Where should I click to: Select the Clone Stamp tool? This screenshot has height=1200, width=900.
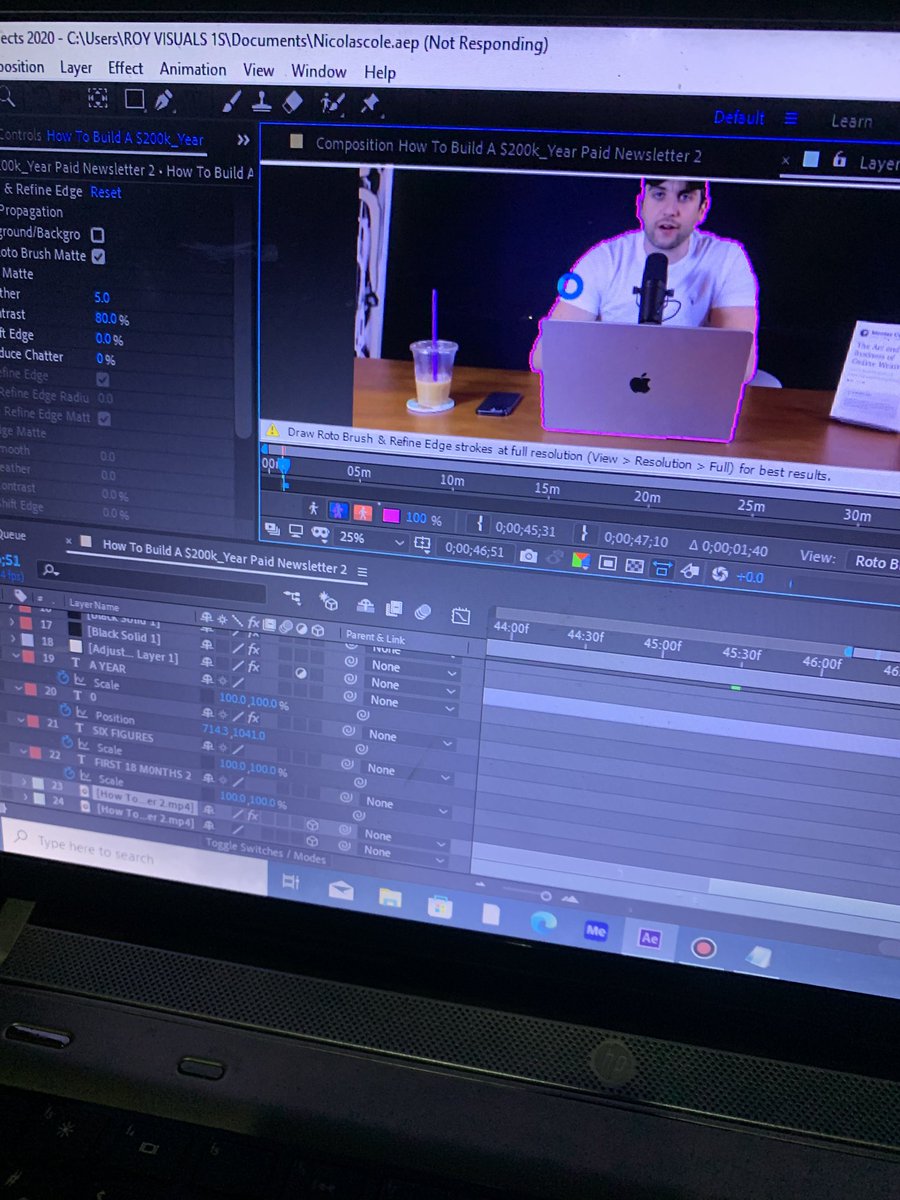[261, 101]
